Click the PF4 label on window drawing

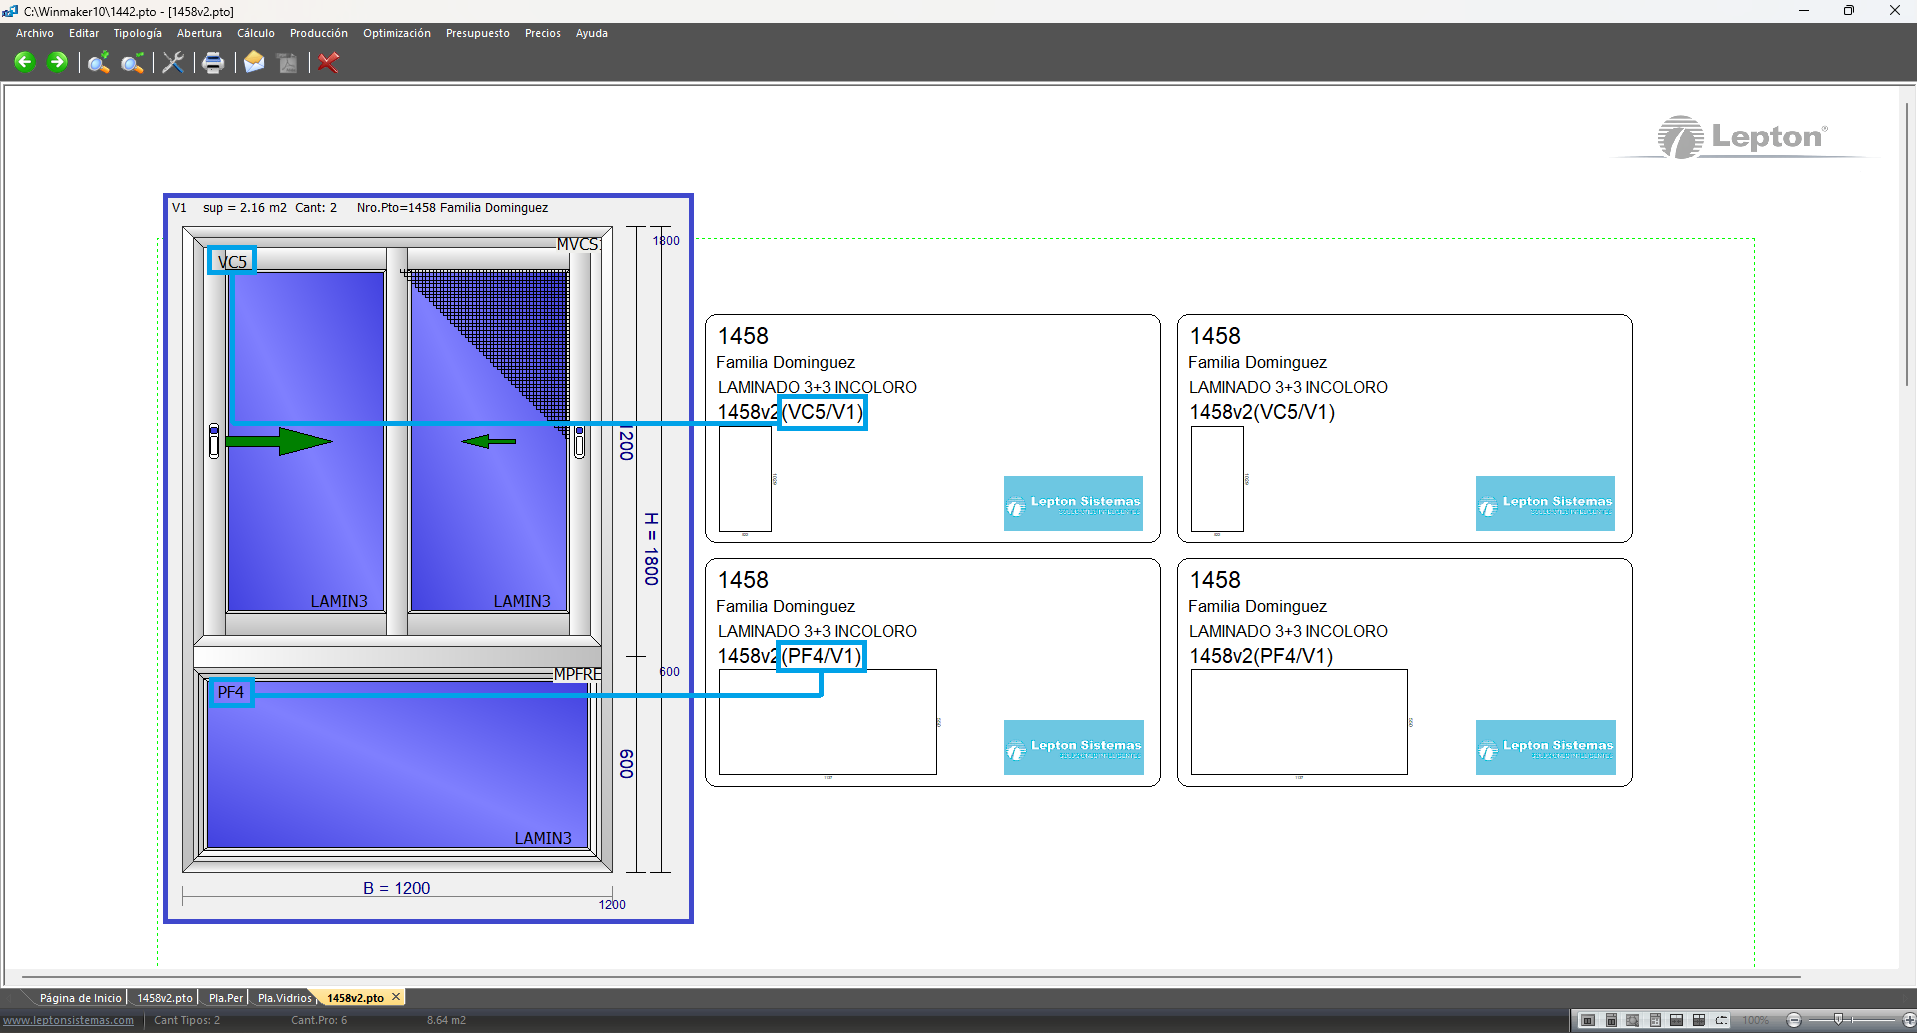pos(231,692)
